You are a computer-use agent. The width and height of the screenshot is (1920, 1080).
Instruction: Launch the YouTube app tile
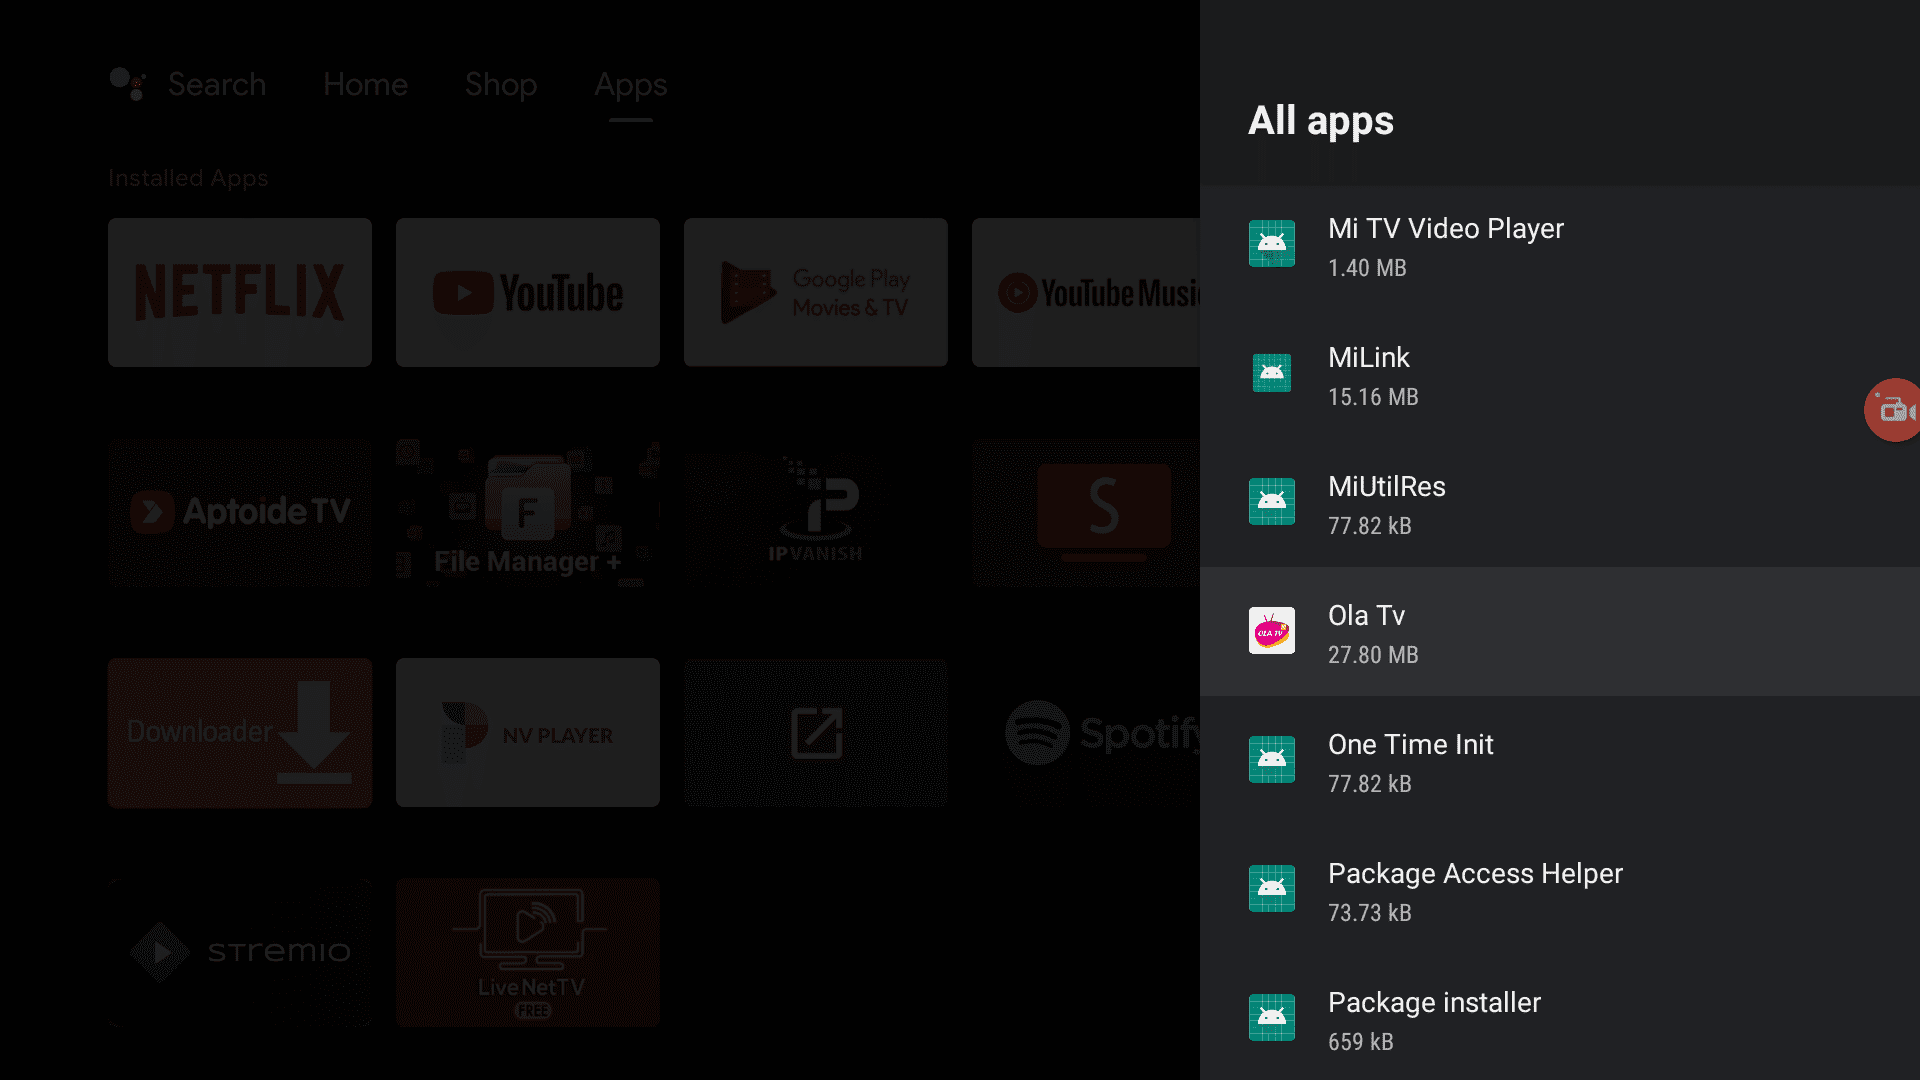pos(528,292)
